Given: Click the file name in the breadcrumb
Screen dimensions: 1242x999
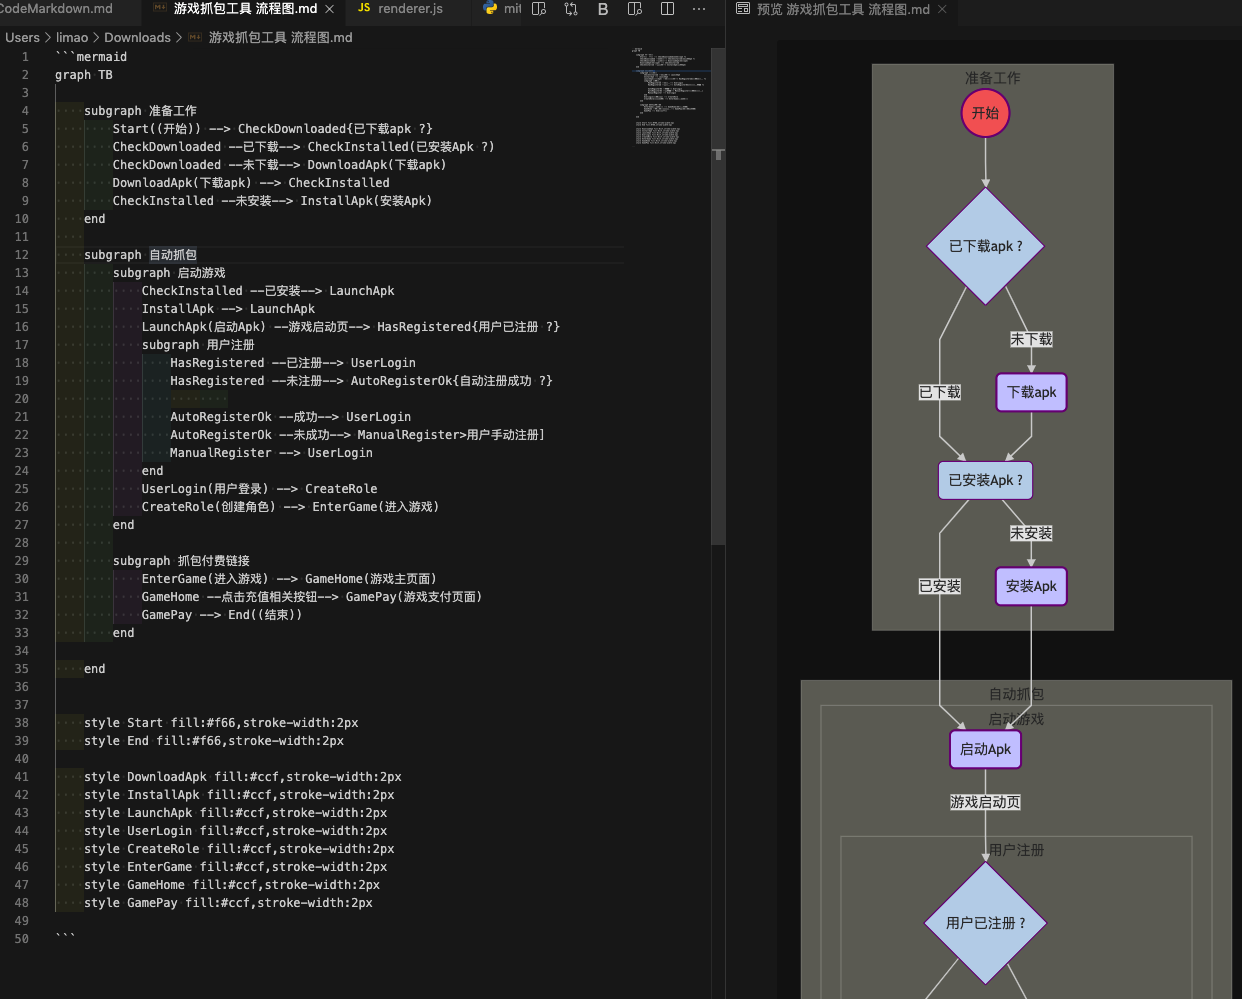Looking at the screenshot, I should coord(280,38).
